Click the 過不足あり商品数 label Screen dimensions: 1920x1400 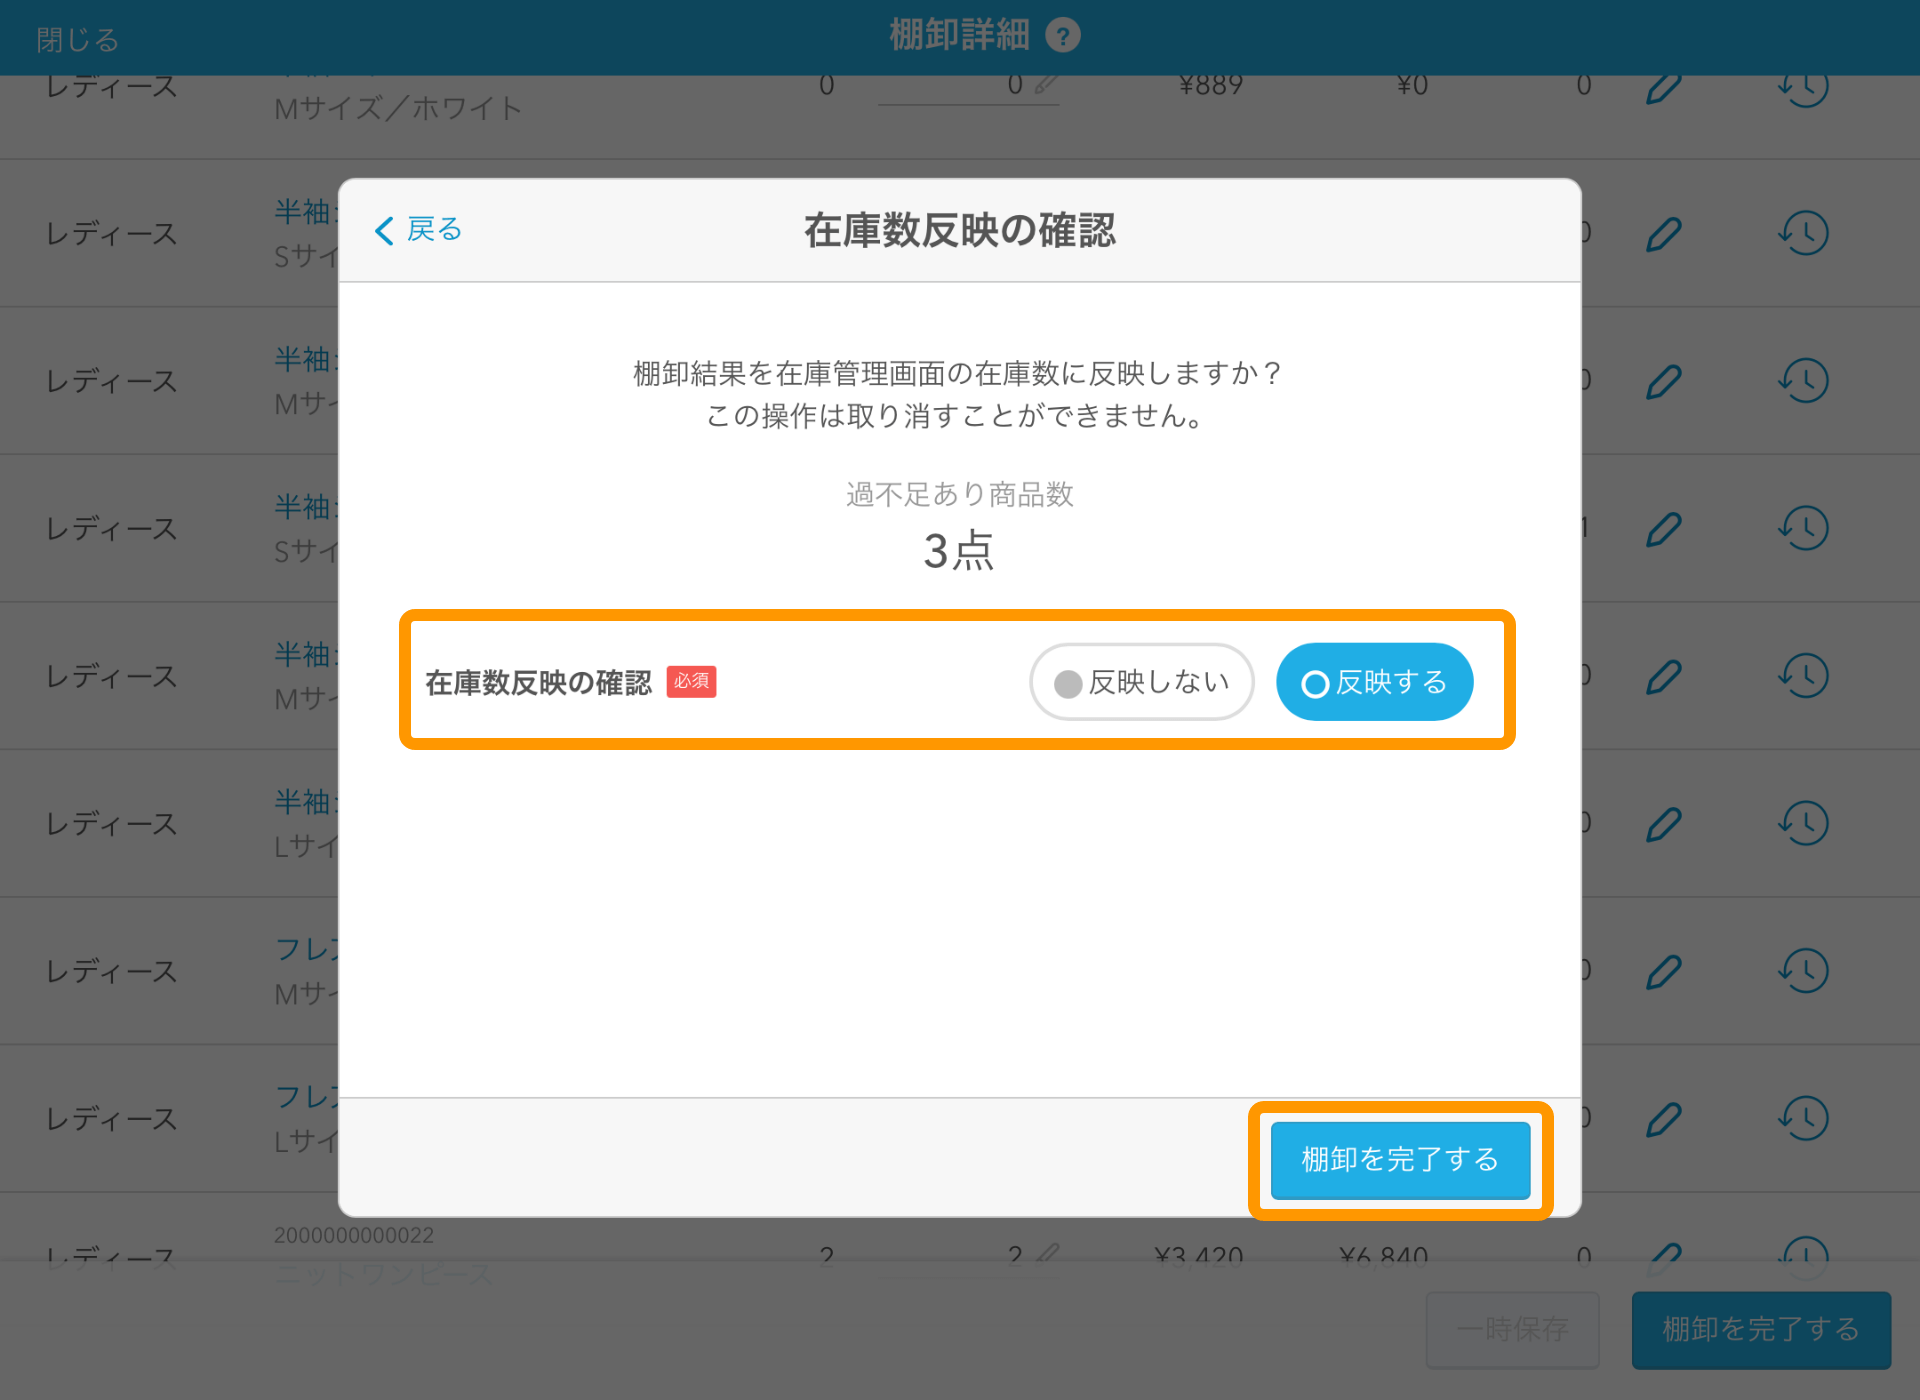click(x=959, y=494)
